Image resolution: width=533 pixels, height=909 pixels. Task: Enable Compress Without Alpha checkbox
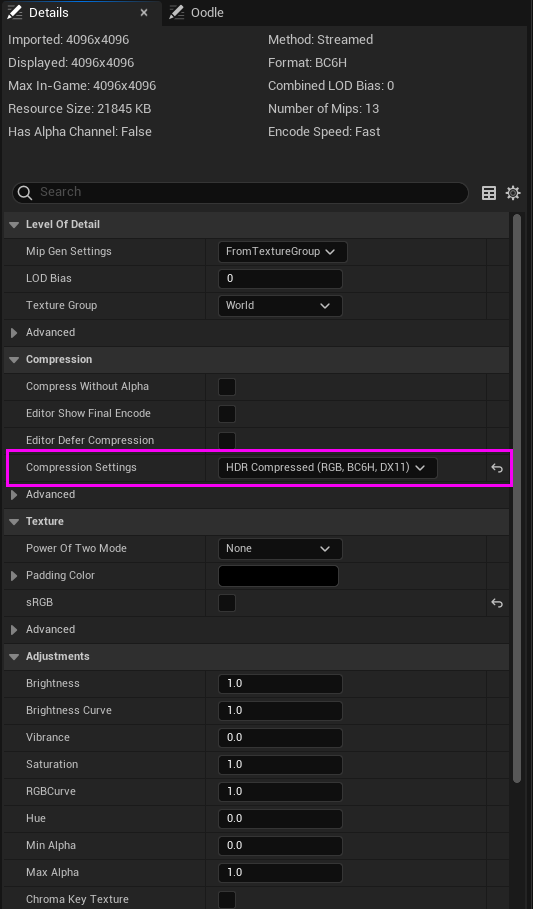[227, 387]
